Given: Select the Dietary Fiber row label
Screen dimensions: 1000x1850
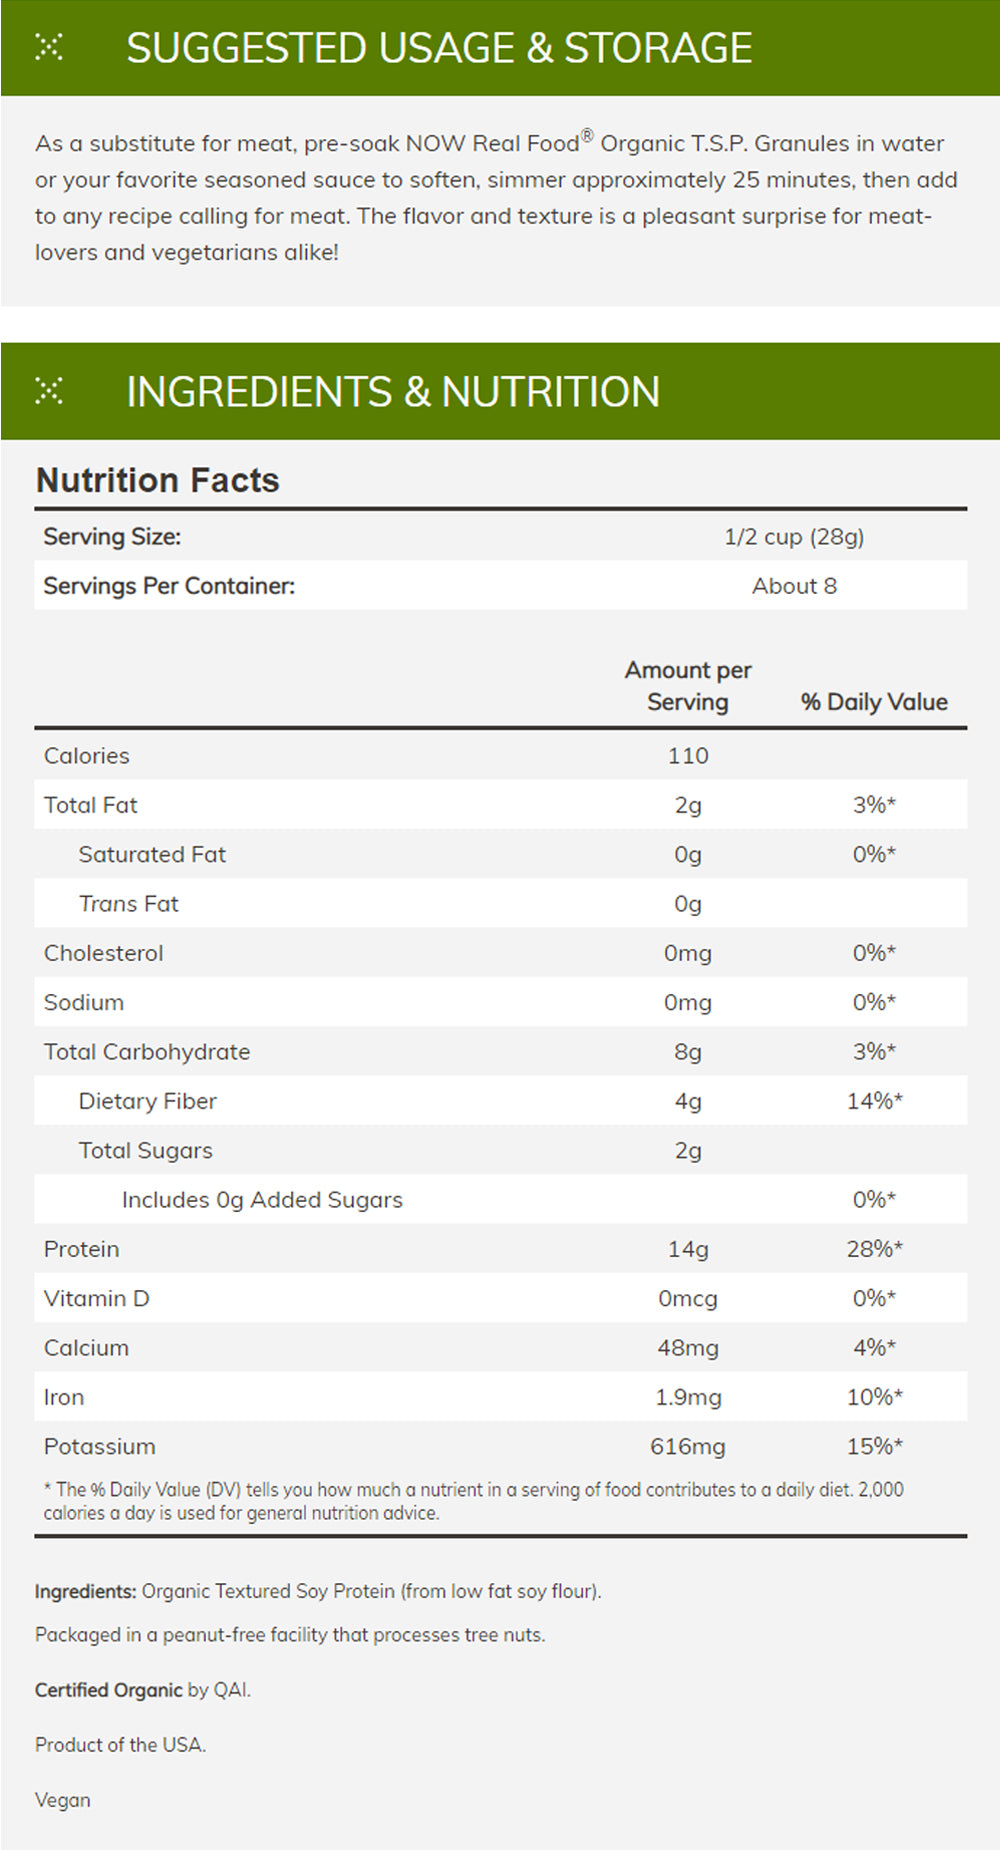Looking at the screenshot, I should 148,1101.
